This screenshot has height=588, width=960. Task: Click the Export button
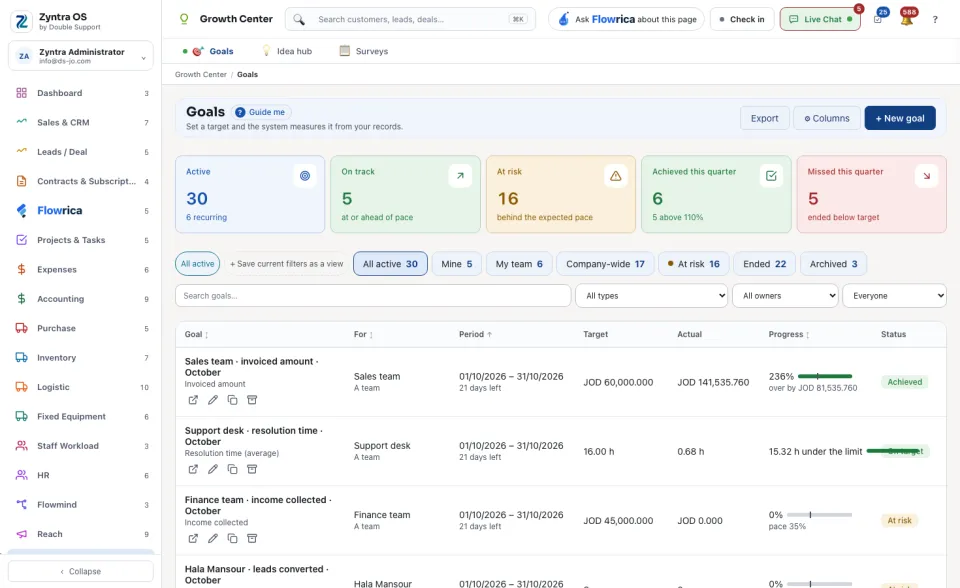pyautogui.click(x=764, y=118)
